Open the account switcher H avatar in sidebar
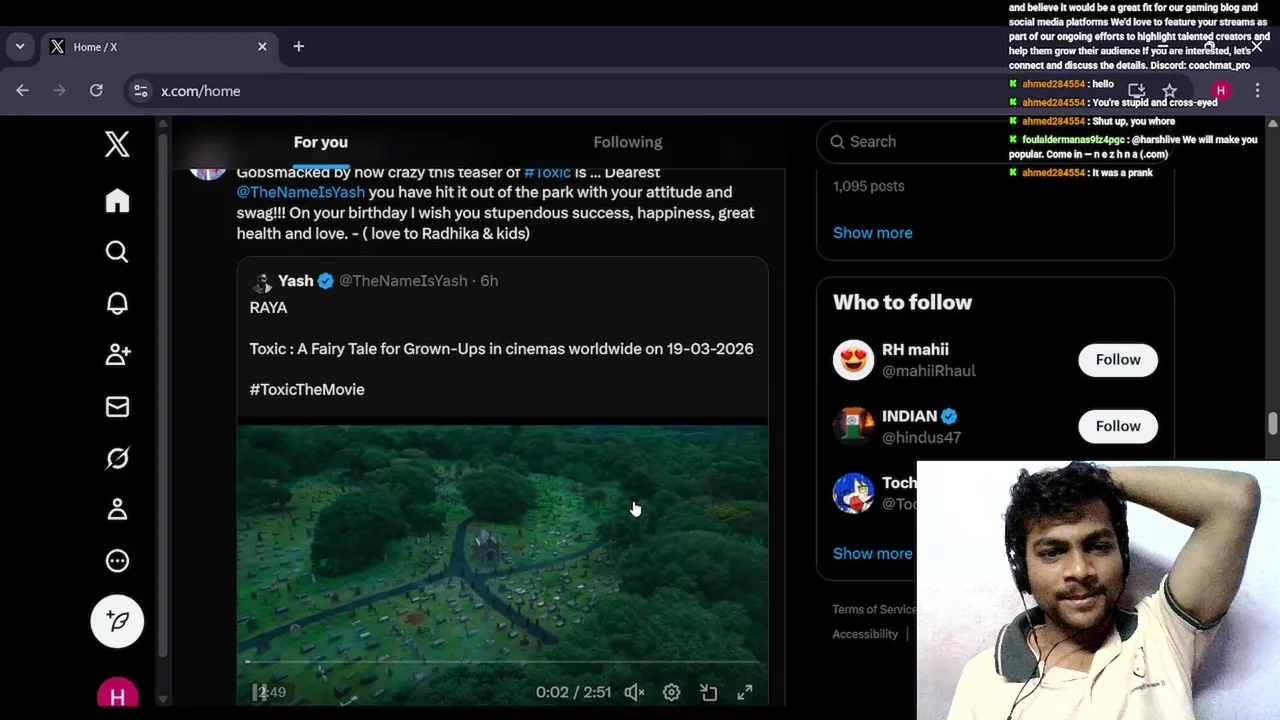The width and height of the screenshot is (1280, 720). click(117, 695)
